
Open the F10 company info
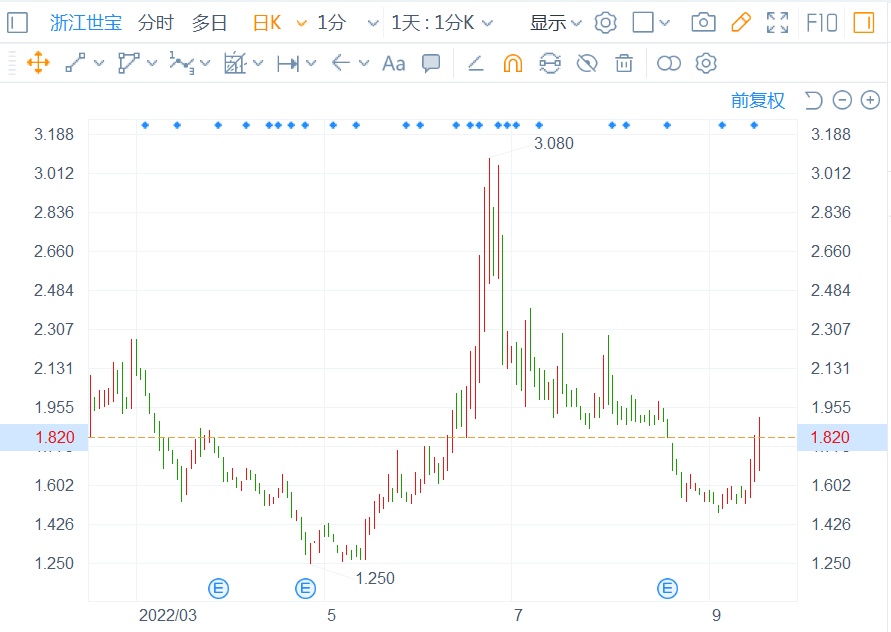click(821, 23)
